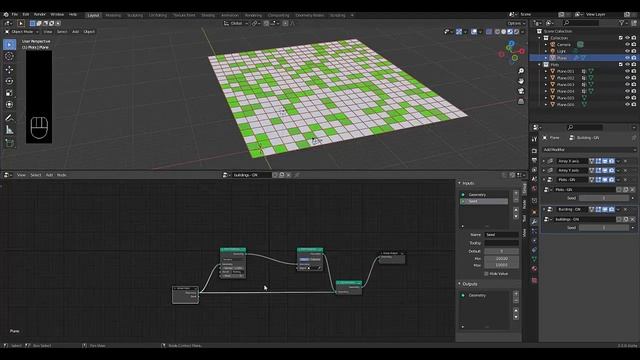
Task: Collapse the Plots collection tree
Action: pos(540,64)
